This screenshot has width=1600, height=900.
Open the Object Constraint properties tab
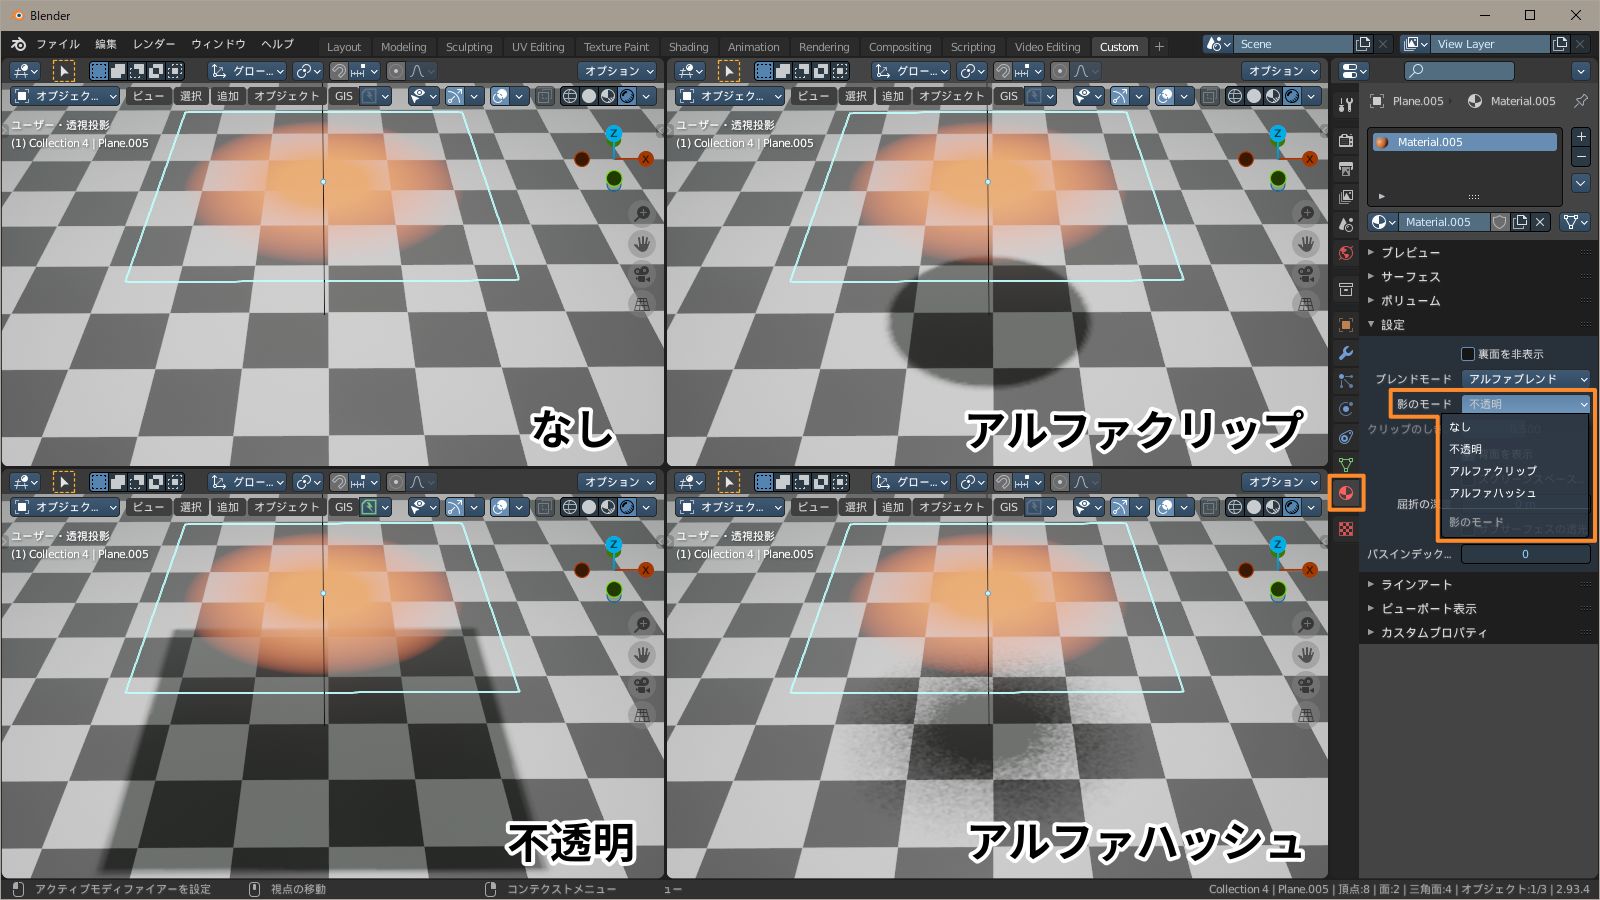(1346, 437)
